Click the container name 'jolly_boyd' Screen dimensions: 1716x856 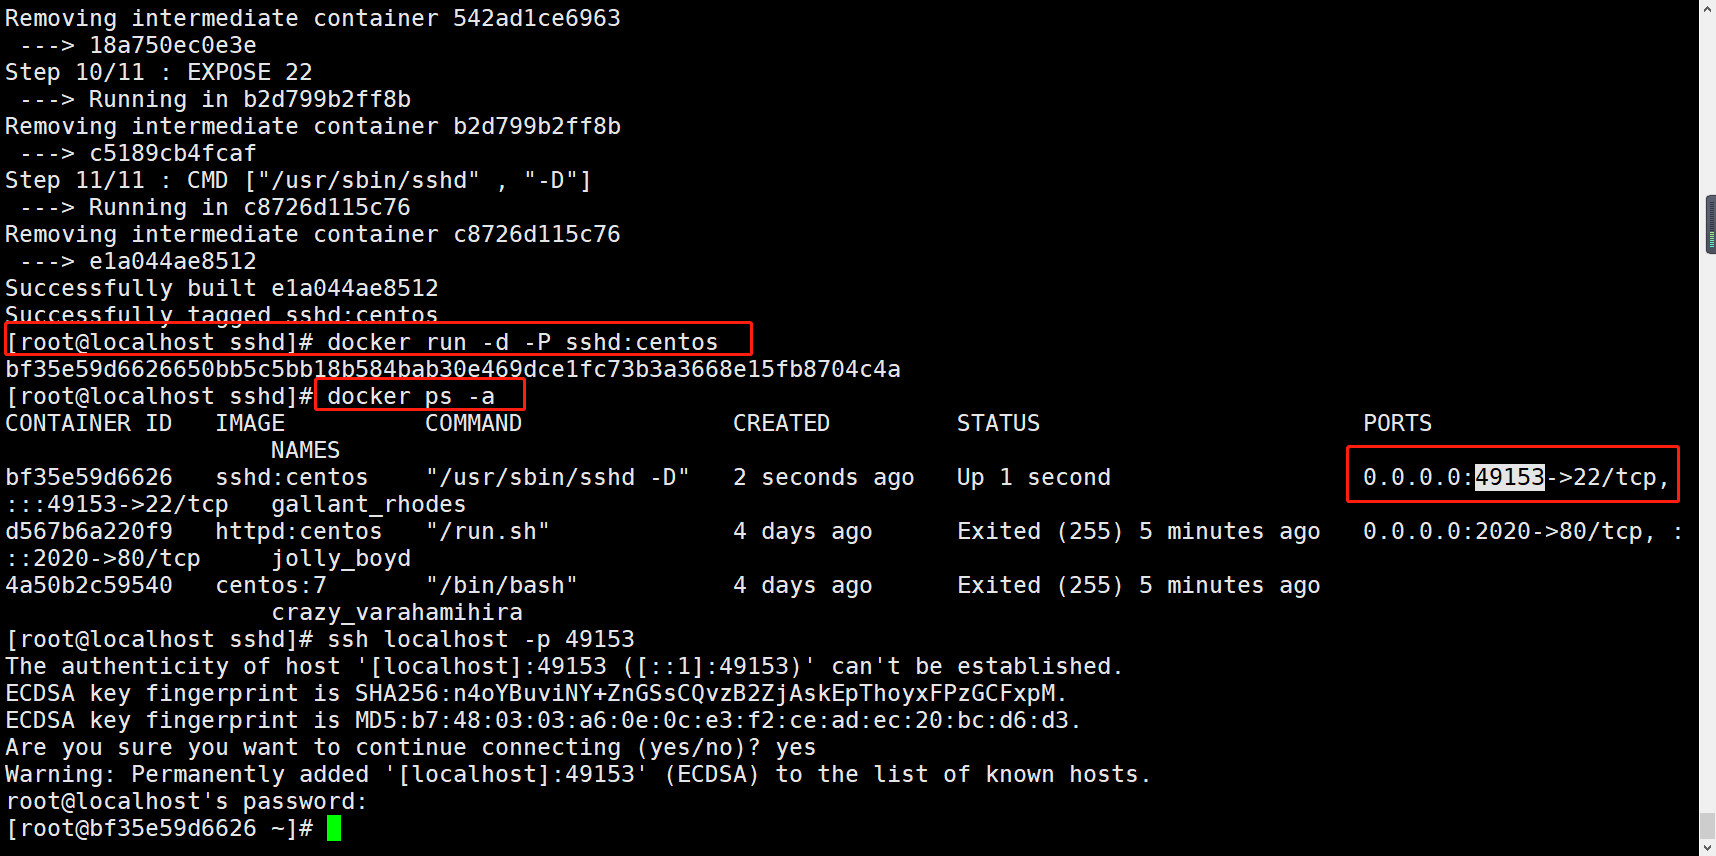[341, 558]
